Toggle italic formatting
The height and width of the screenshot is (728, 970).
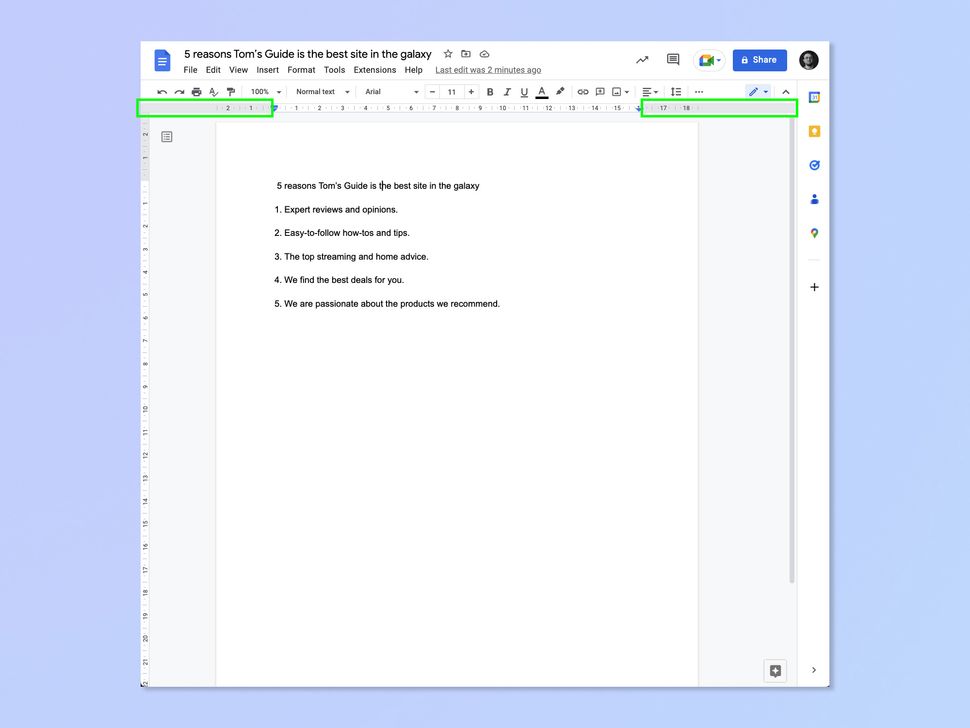coord(506,91)
